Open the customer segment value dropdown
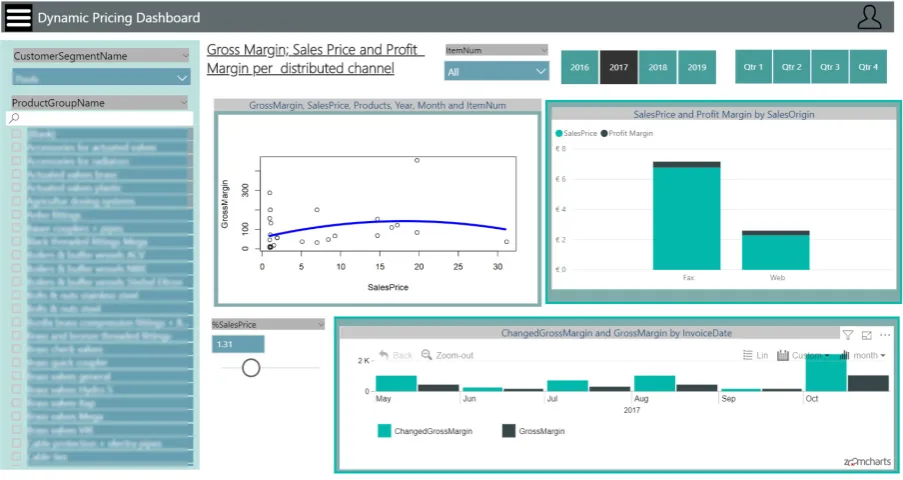Image resolution: width=903 pixels, height=480 pixels. (101, 78)
